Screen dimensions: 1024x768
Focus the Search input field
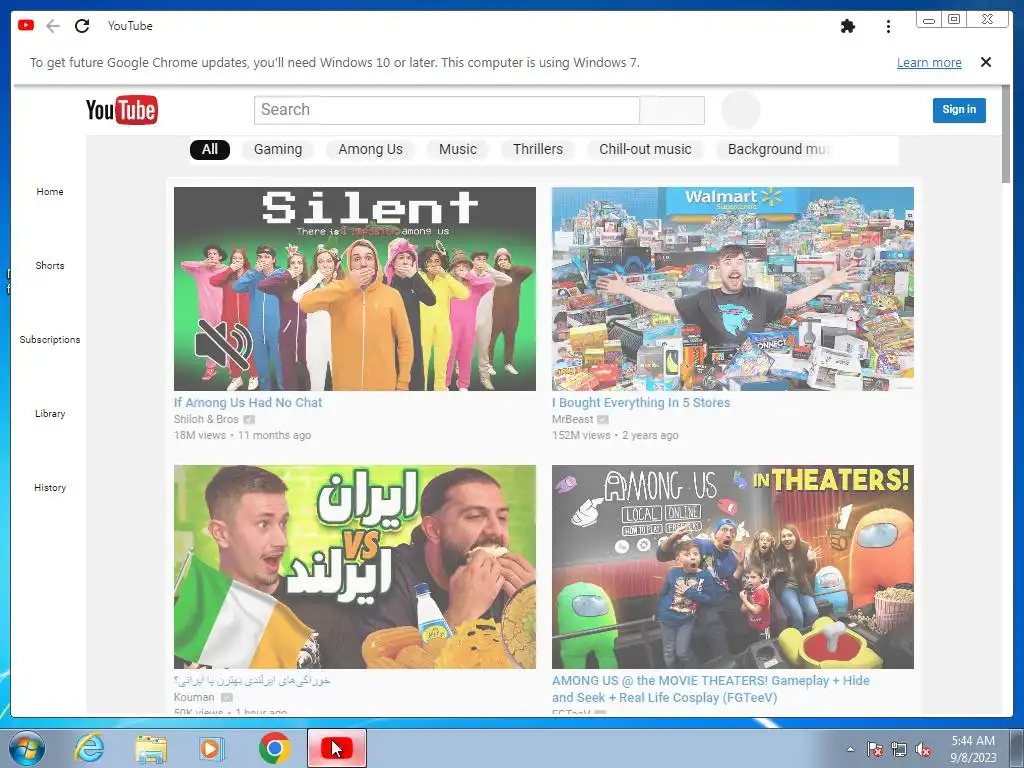447,110
